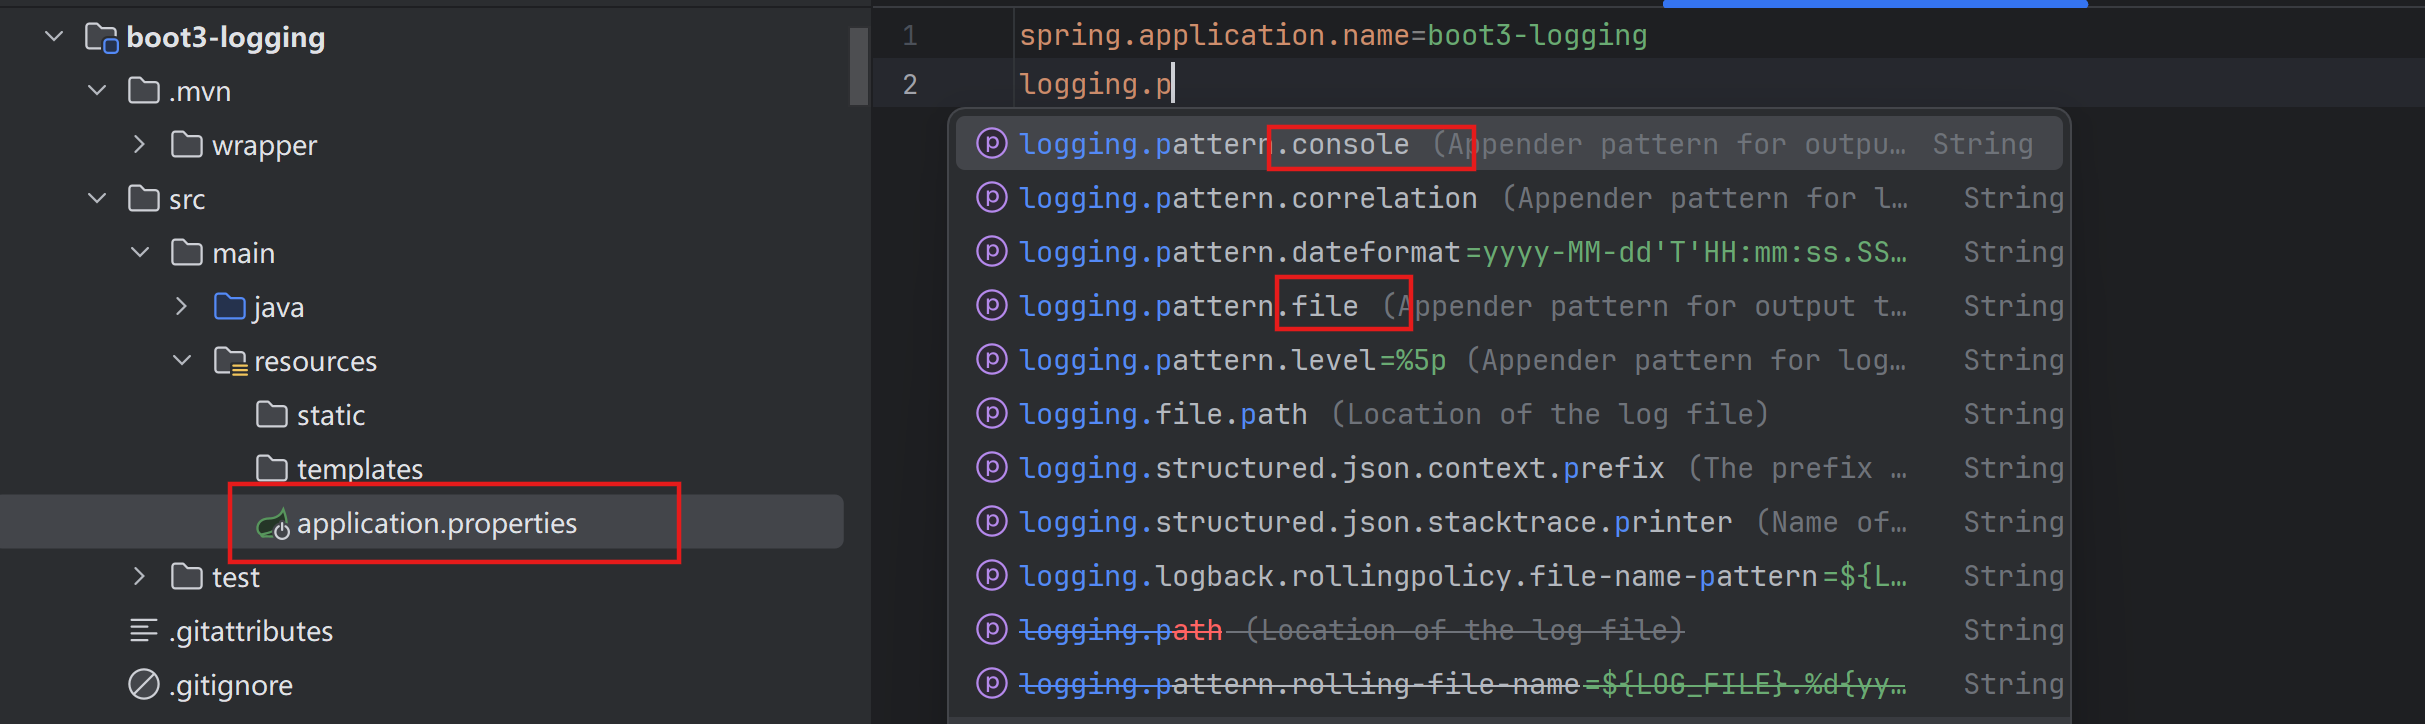This screenshot has width=2425, height=724.
Task: Select logging.pattern.file completion suggestion
Action: tap(1510, 306)
